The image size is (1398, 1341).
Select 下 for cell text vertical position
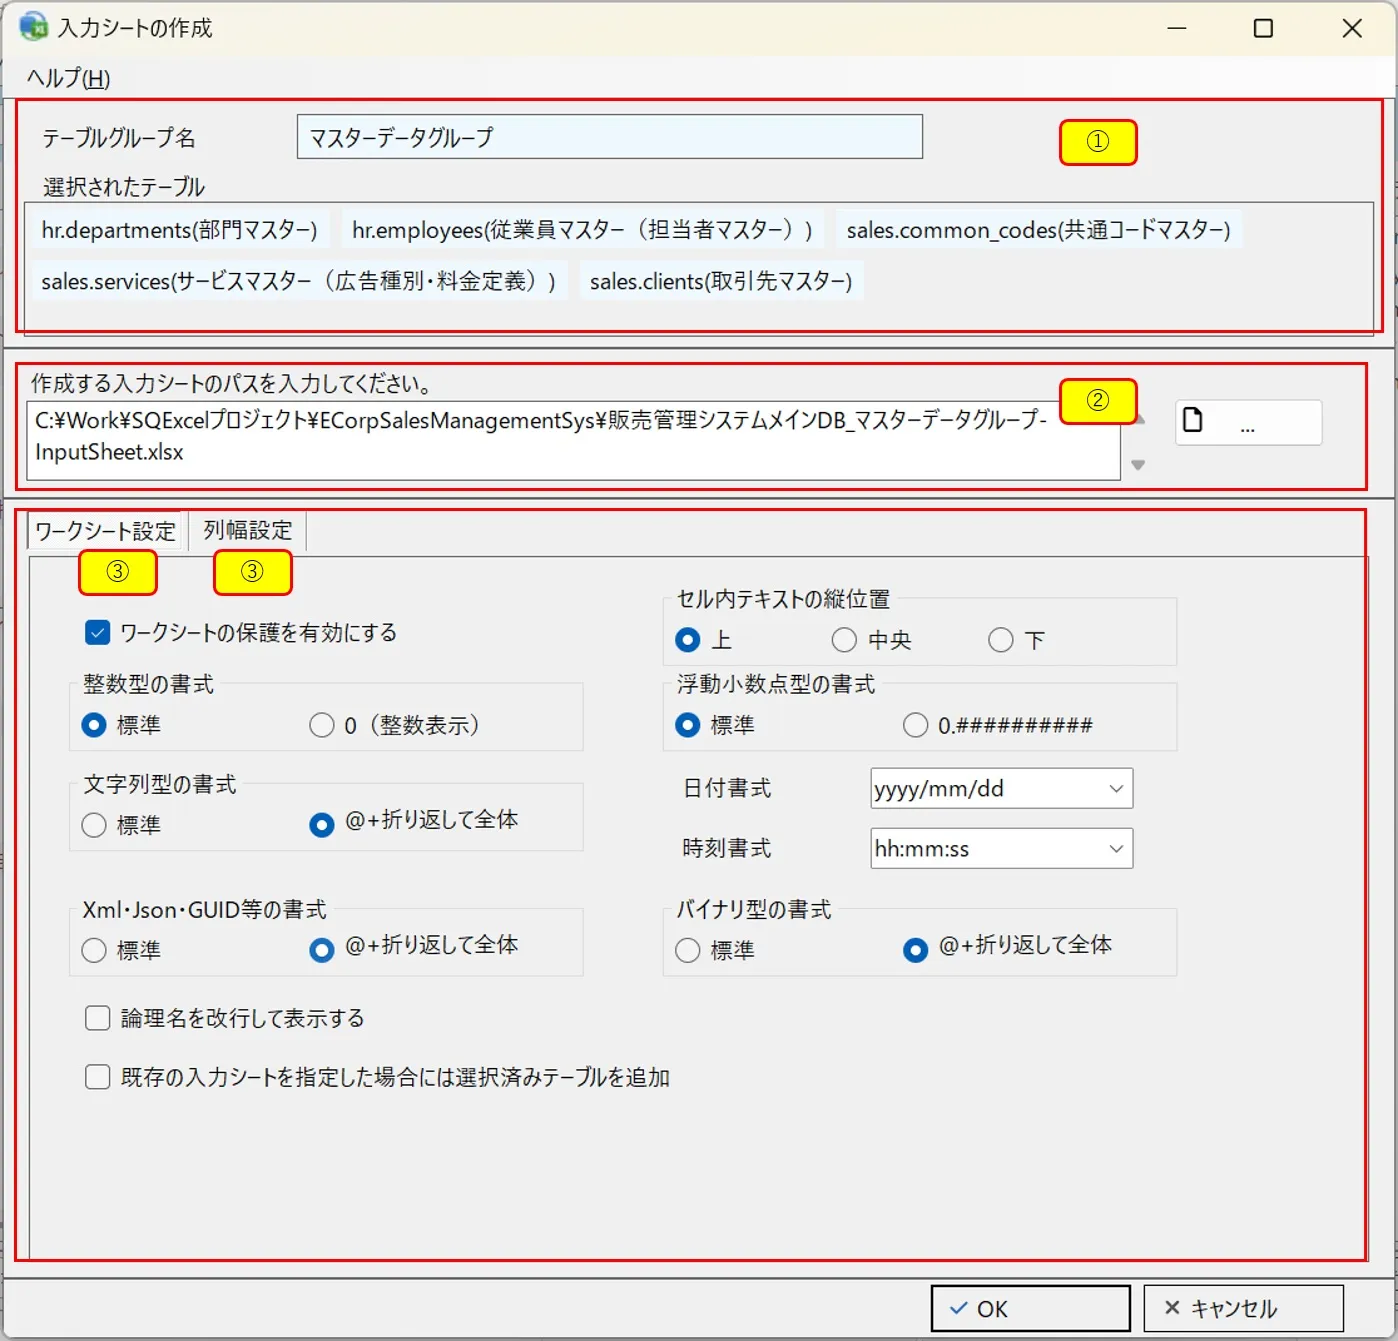[1017, 640]
